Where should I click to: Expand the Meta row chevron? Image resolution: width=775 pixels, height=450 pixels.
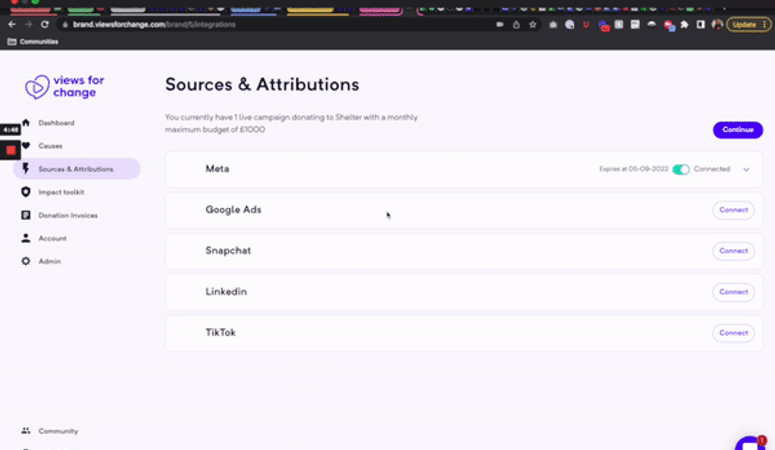click(x=746, y=169)
